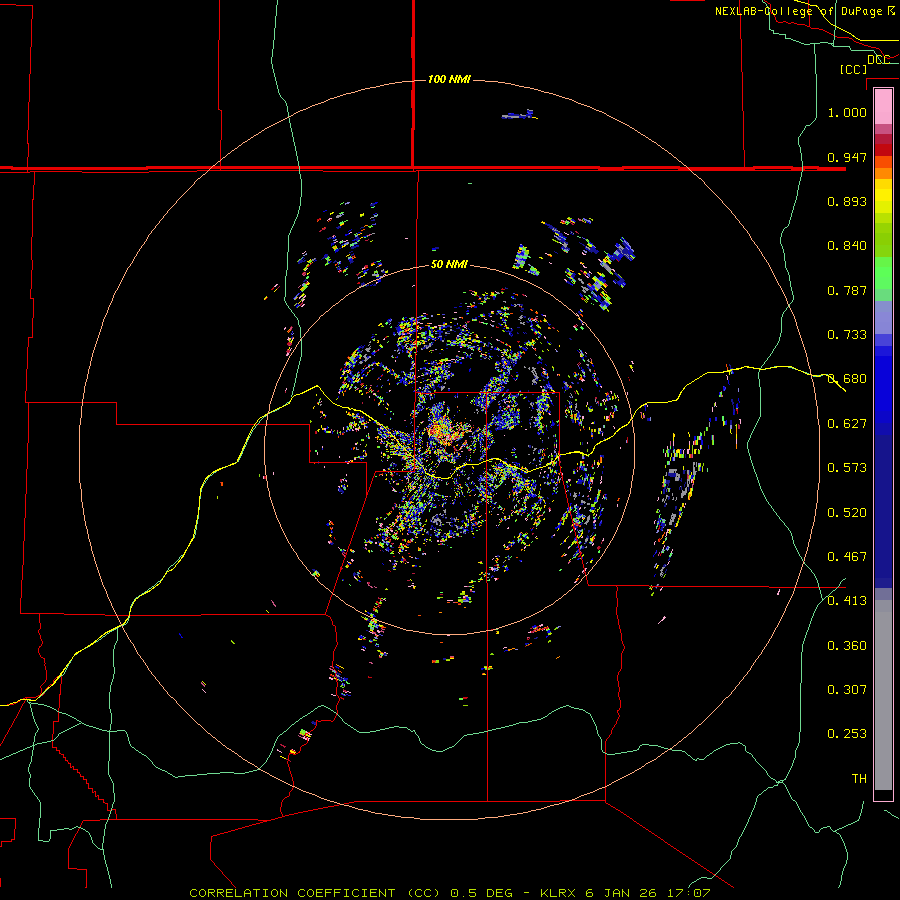Click the 50 NMI range ring label

tap(449, 264)
